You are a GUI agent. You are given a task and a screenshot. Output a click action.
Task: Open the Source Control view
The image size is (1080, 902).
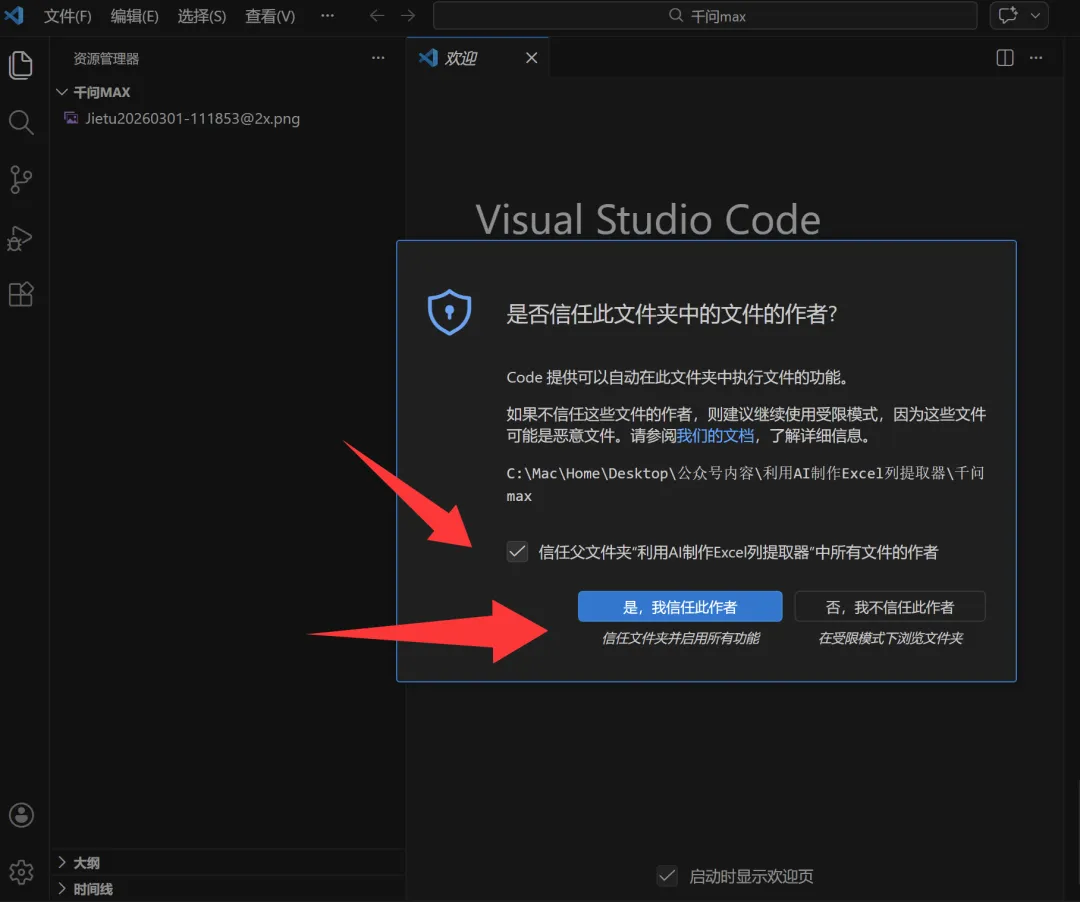[21, 180]
